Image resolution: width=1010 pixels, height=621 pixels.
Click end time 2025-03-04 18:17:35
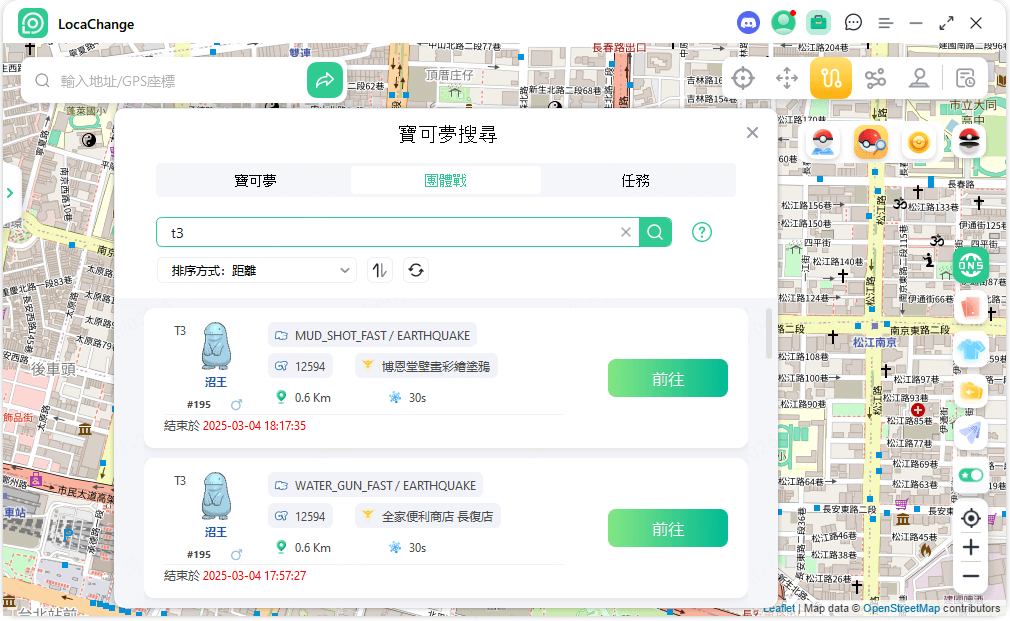(254, 426)
